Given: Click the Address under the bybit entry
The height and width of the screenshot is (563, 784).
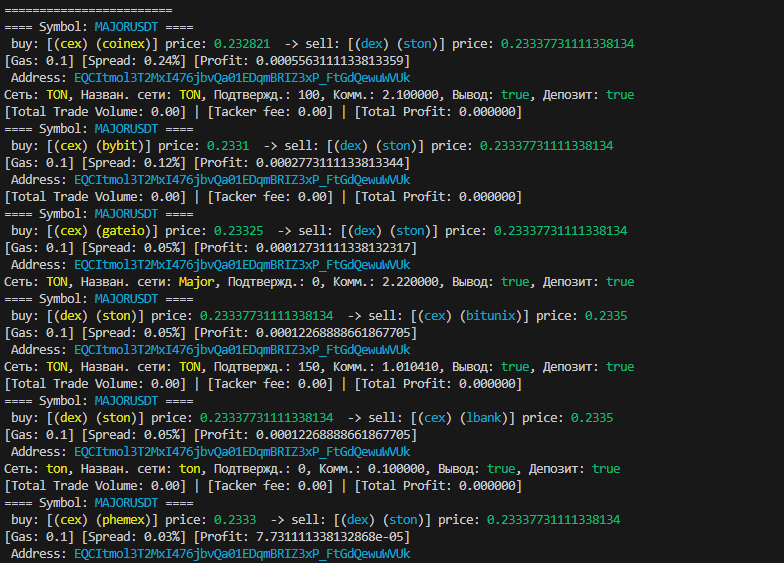Looking at the screenshot, I should (242, 180).
